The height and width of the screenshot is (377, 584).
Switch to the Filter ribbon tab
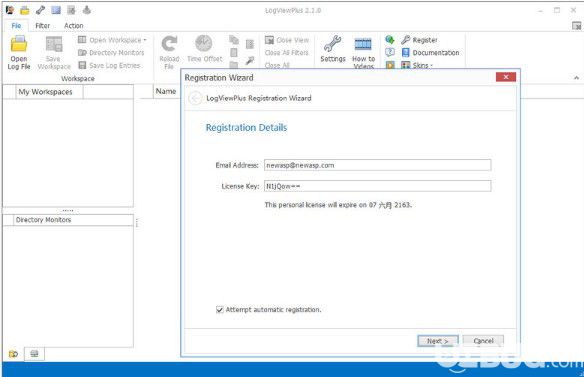42,26
